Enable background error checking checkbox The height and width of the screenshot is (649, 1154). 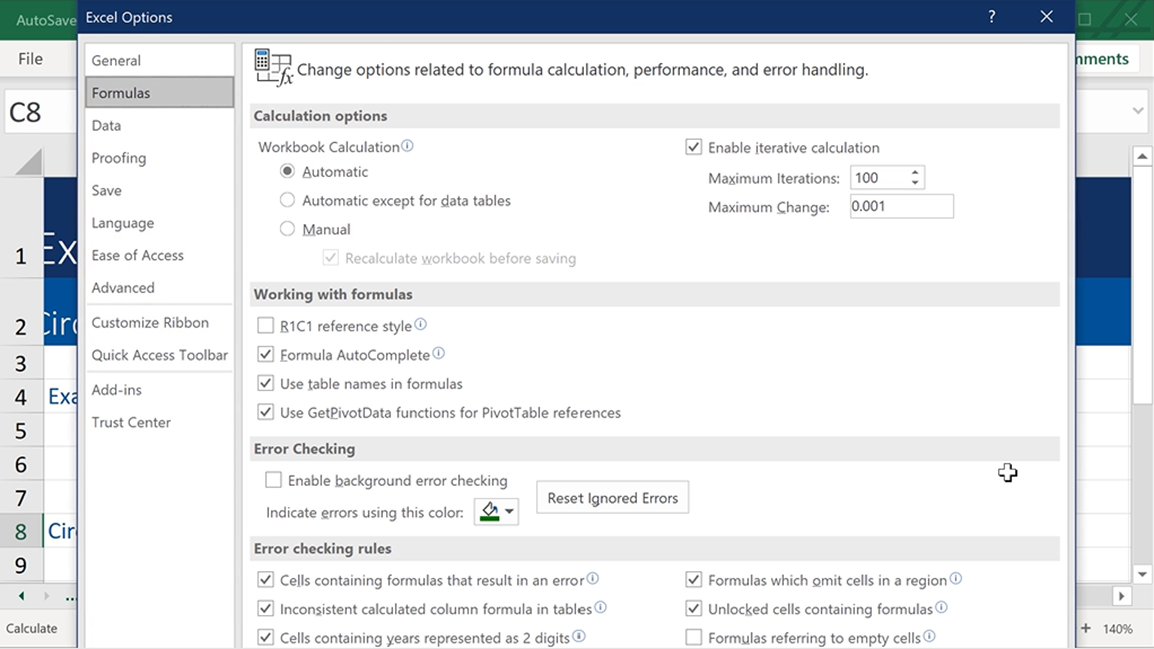(x=273, y=481)
